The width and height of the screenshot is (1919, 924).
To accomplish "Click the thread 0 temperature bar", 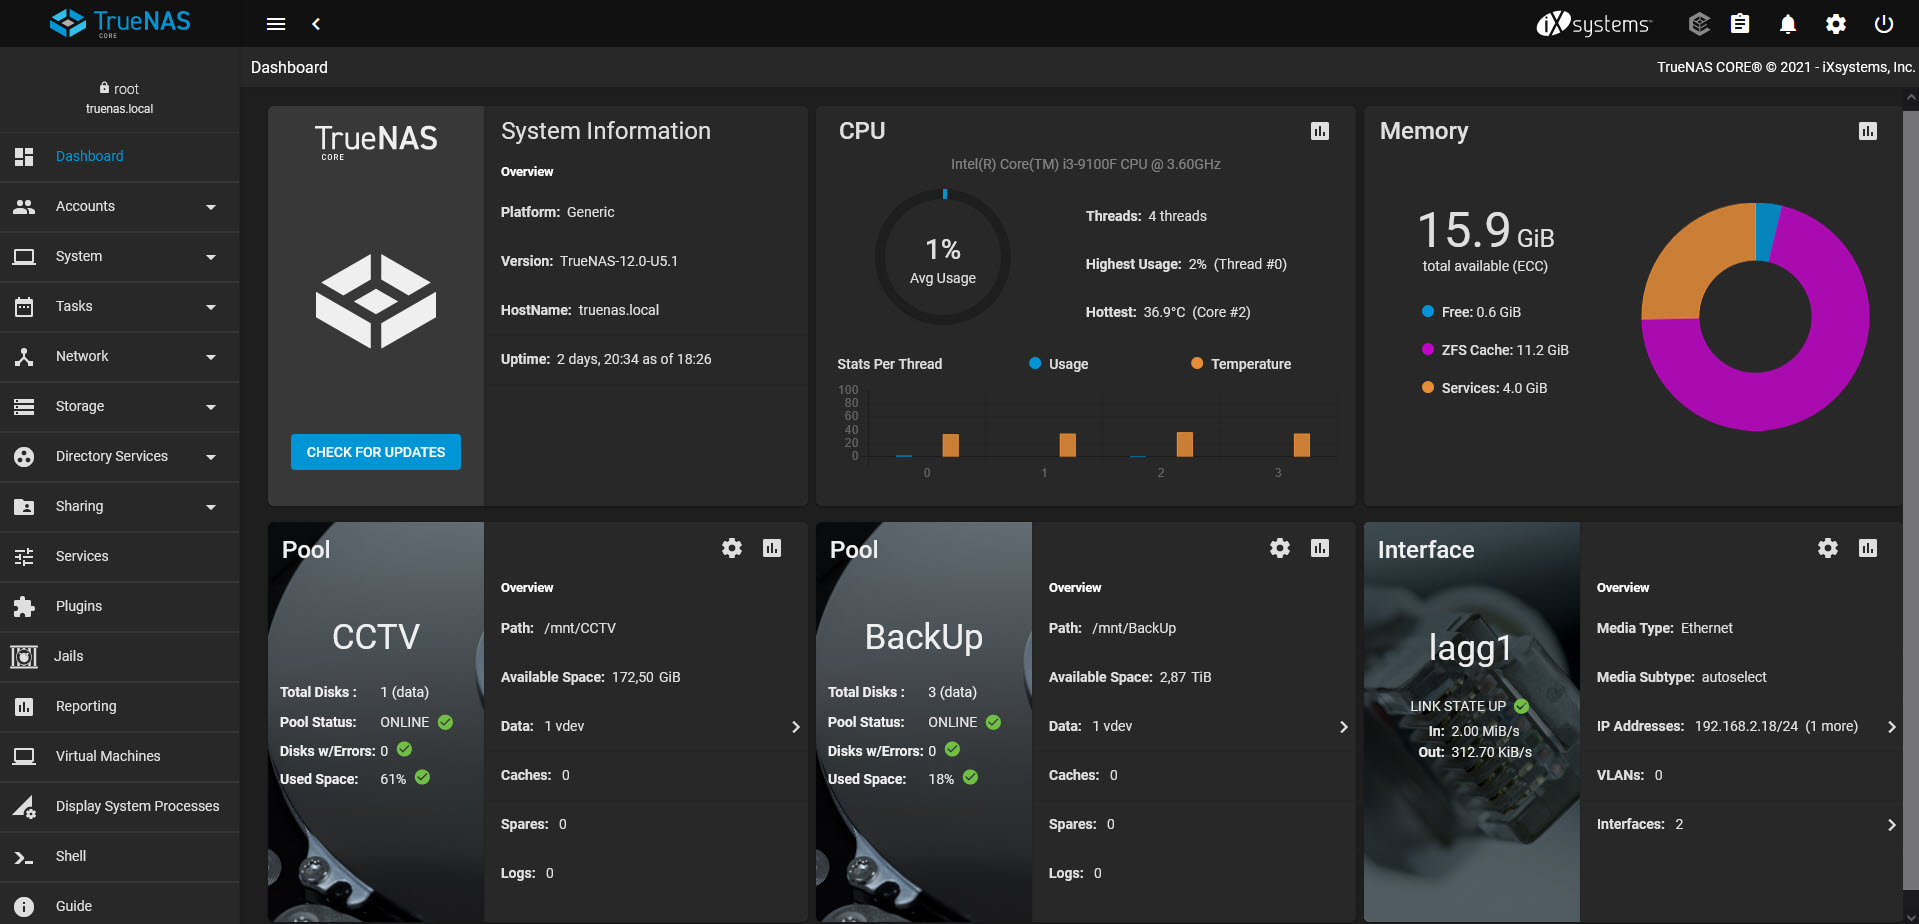I will [x=951, y=445].
